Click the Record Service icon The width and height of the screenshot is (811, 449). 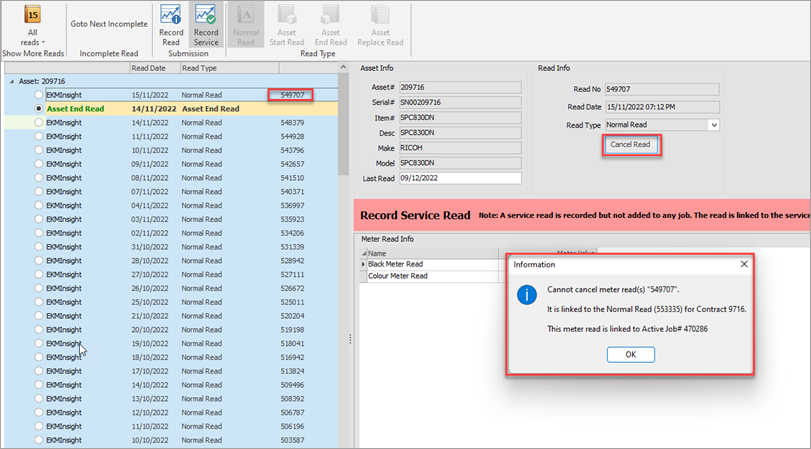click(x=206, y=15)
